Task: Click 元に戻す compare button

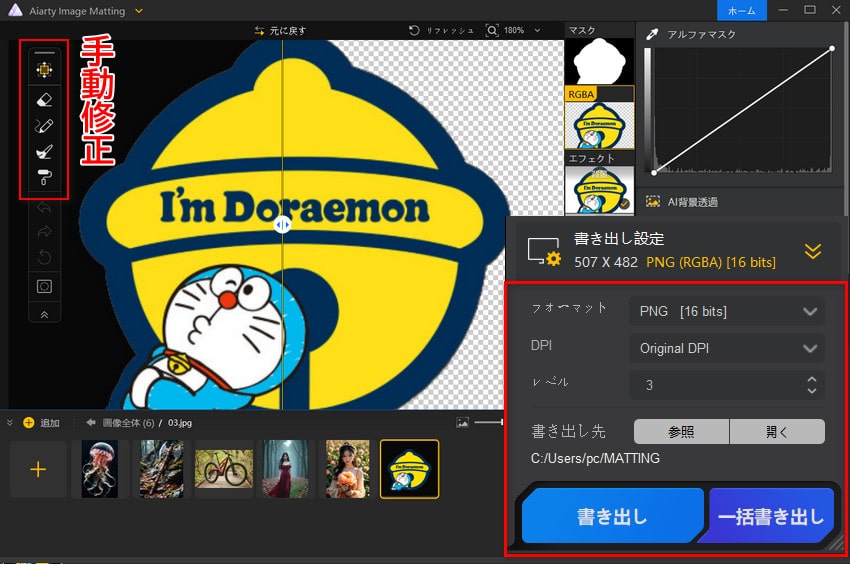Action: tap(280, 31)
